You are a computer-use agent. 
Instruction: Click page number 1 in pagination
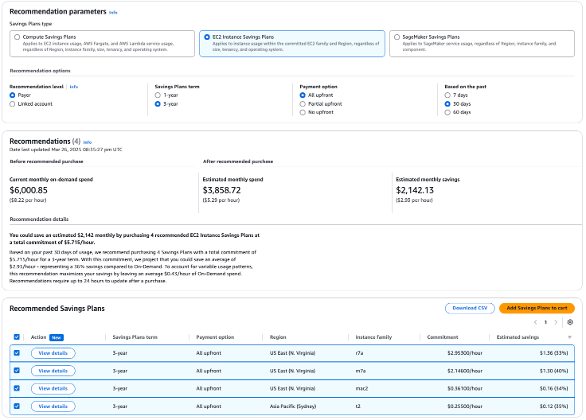pos(546,322)
